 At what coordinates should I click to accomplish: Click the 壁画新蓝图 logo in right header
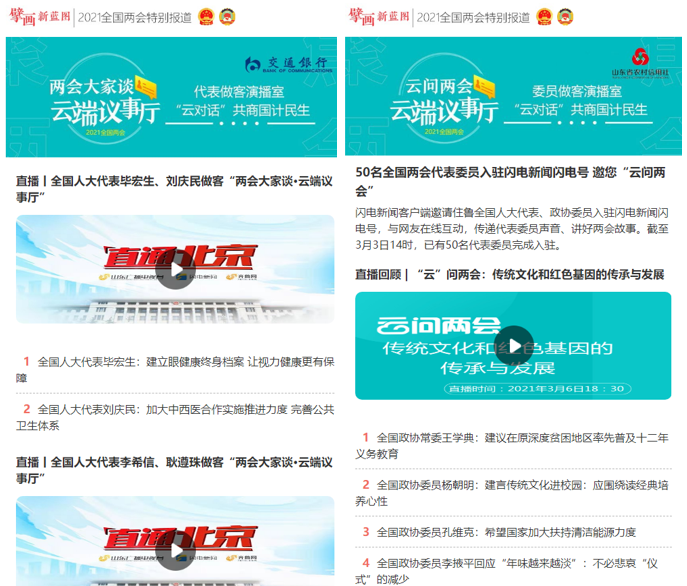[x=379, y=17]
